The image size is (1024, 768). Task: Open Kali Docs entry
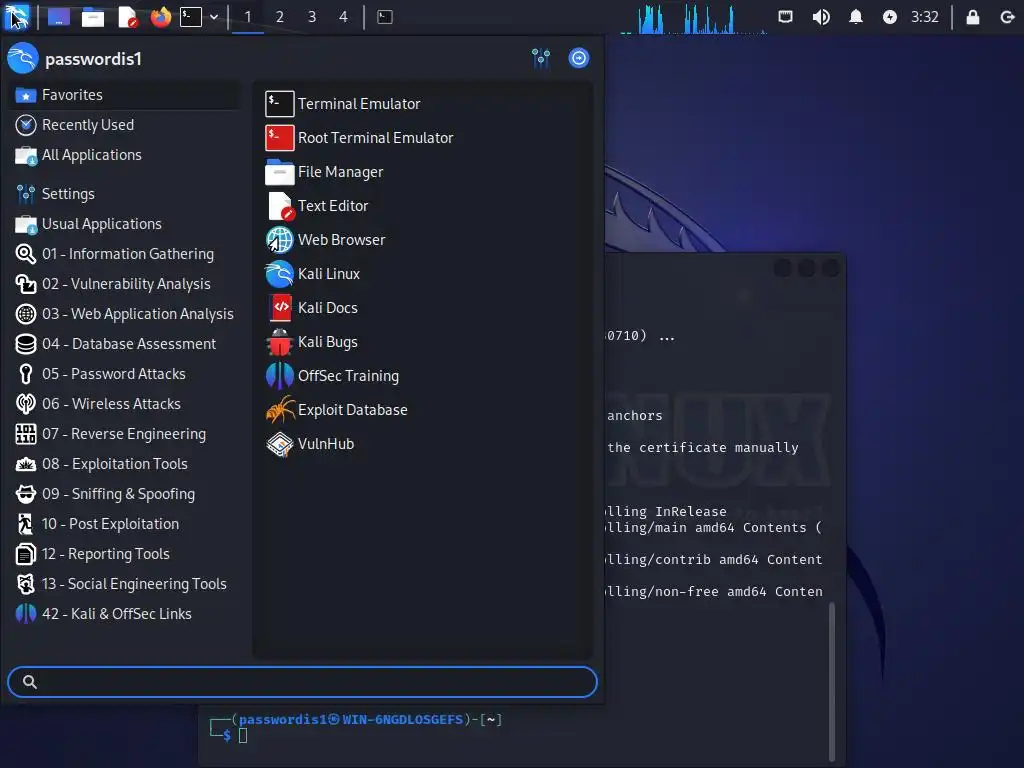pyautogui.click(x=423, y=308)
